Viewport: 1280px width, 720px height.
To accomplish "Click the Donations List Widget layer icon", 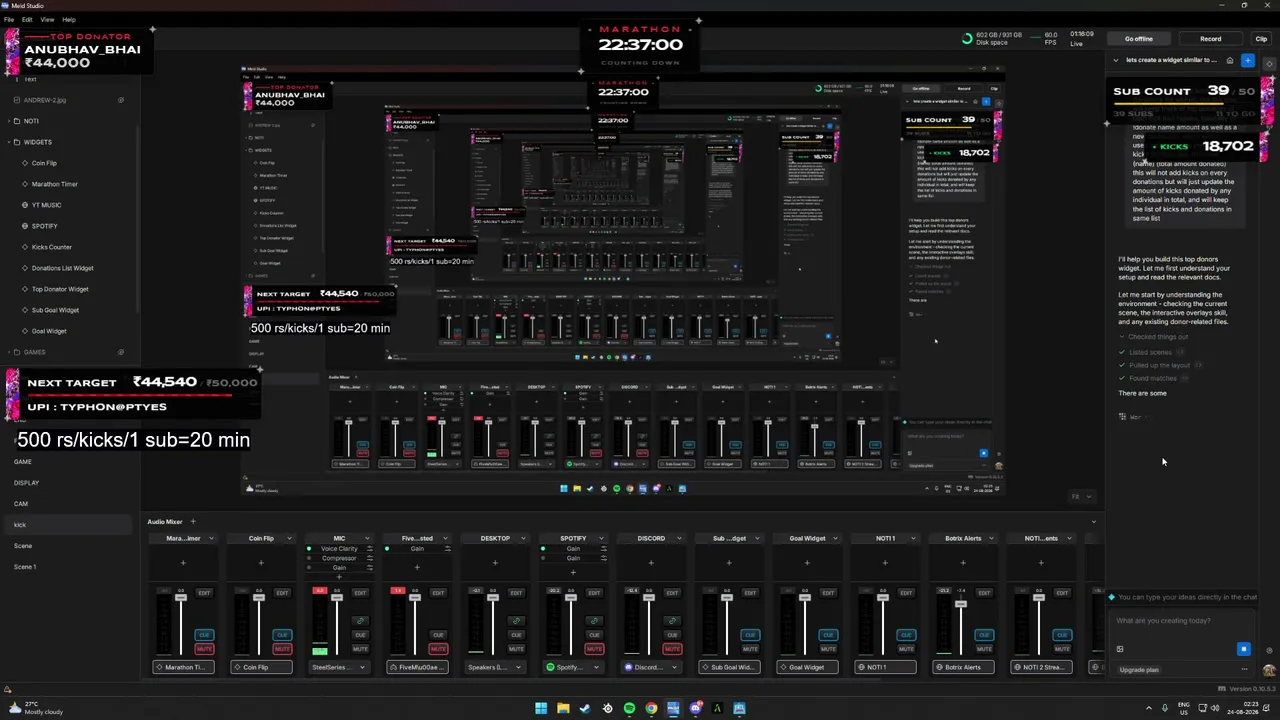I will click(x=25, y=268).
